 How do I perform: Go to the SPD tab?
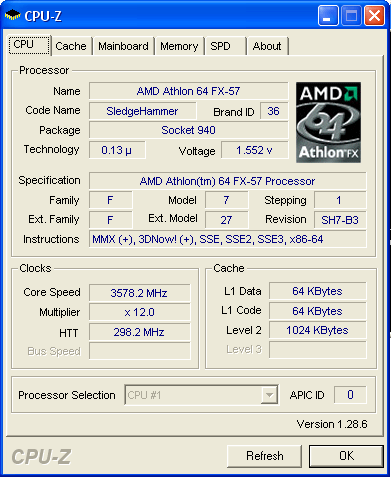(225, 46)
